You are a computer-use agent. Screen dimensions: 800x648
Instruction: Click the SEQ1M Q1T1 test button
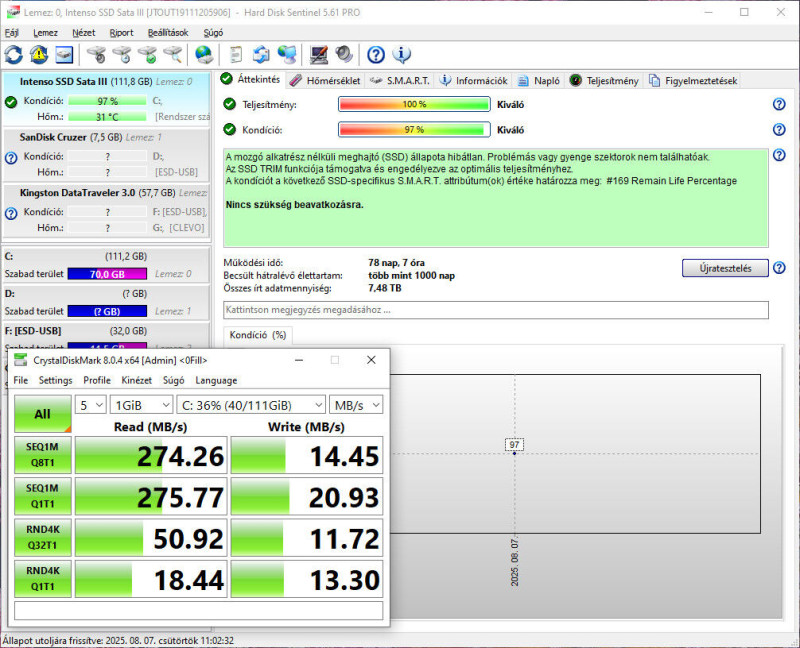pos(42,496)
